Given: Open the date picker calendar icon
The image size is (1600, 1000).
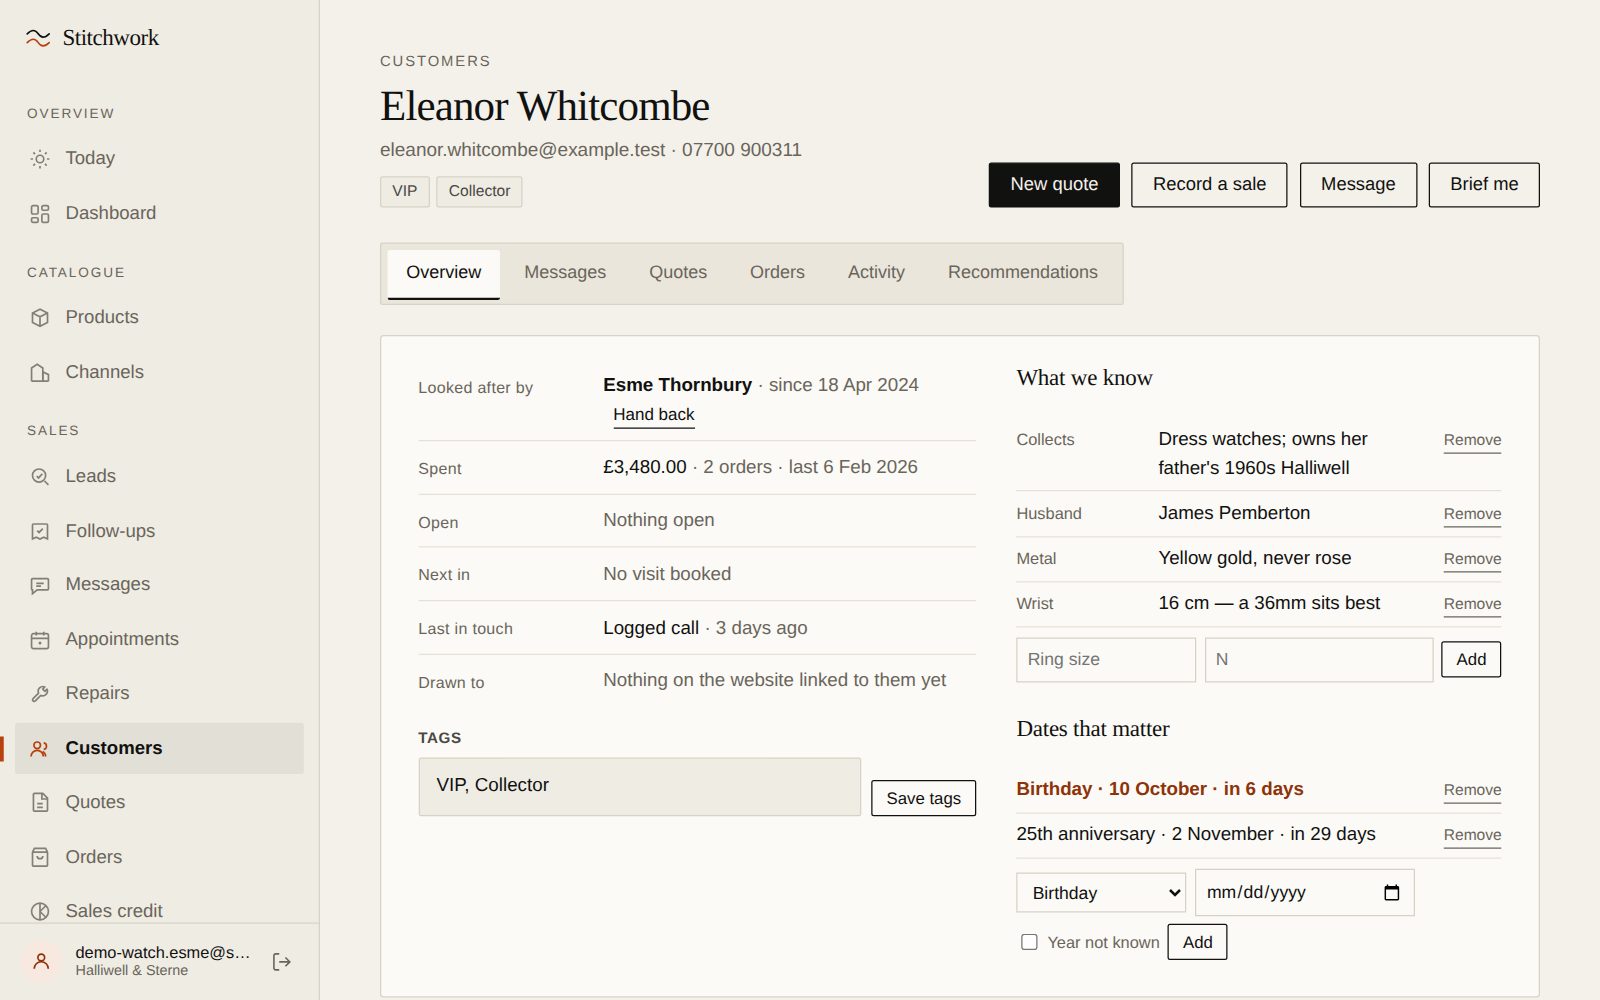Looking at the screenshot, I should point(1391,893).
